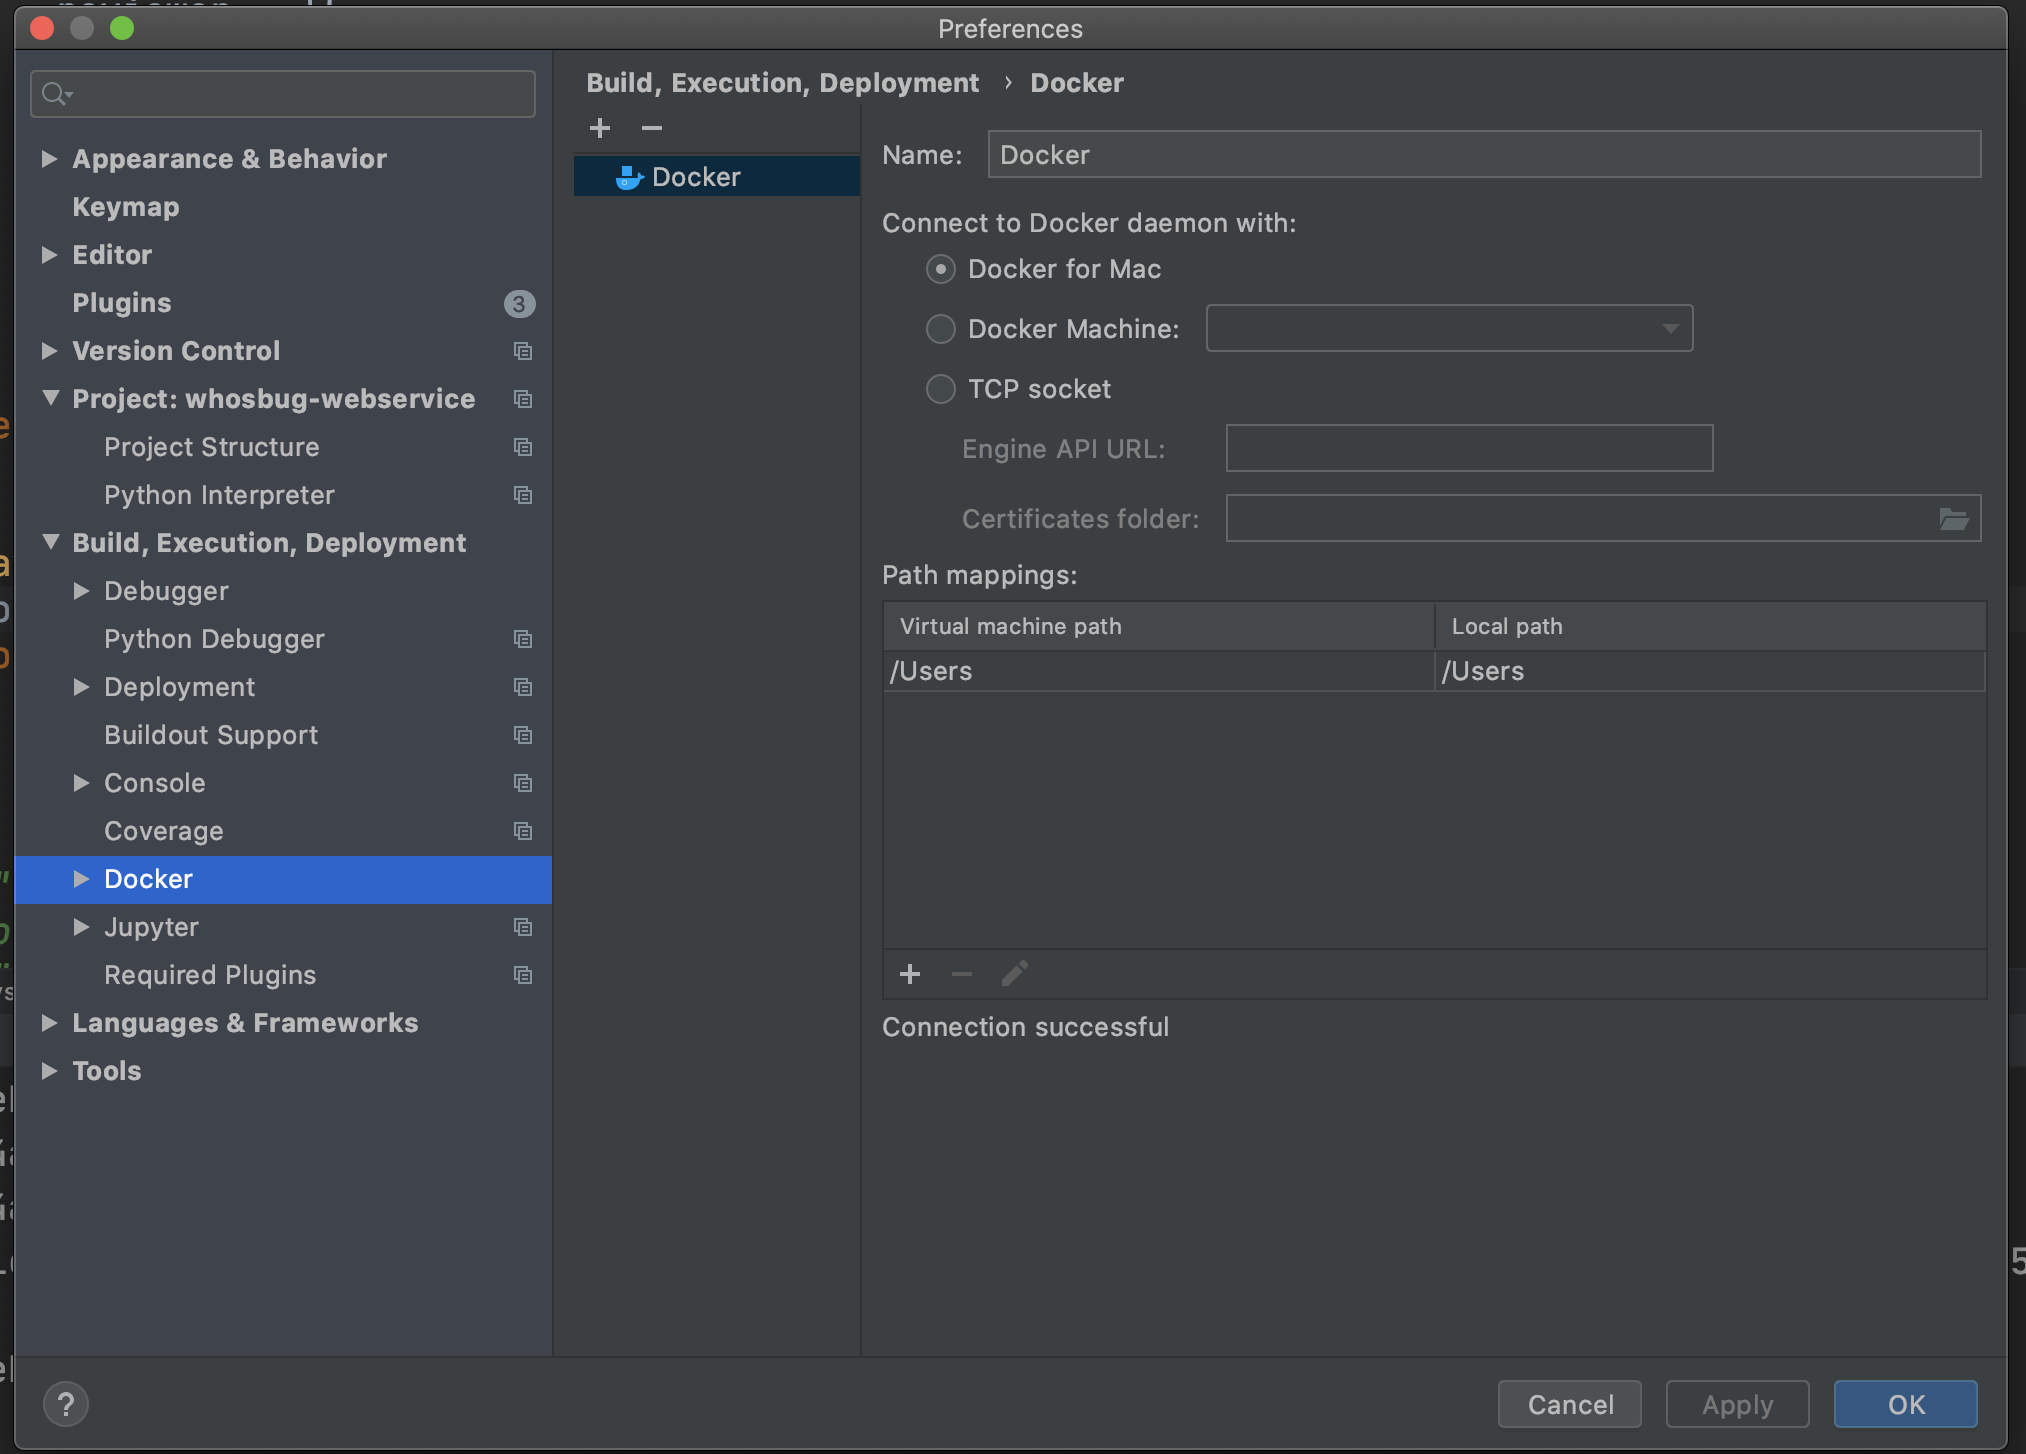The image size is (2026, 1454).
Task: Click project-level icon beside Project Structure
Action: click(522, 447)
